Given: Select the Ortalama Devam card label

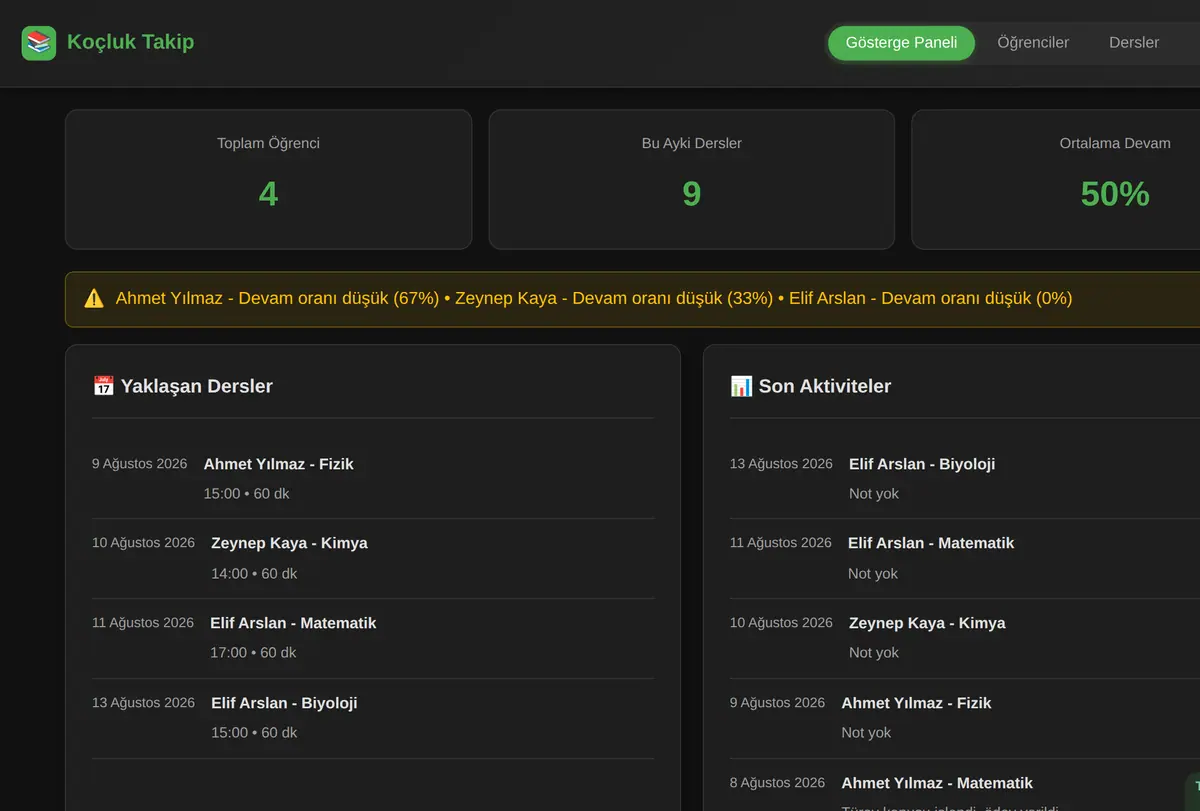Looking at the screenshot, I should click(1115, 143).
